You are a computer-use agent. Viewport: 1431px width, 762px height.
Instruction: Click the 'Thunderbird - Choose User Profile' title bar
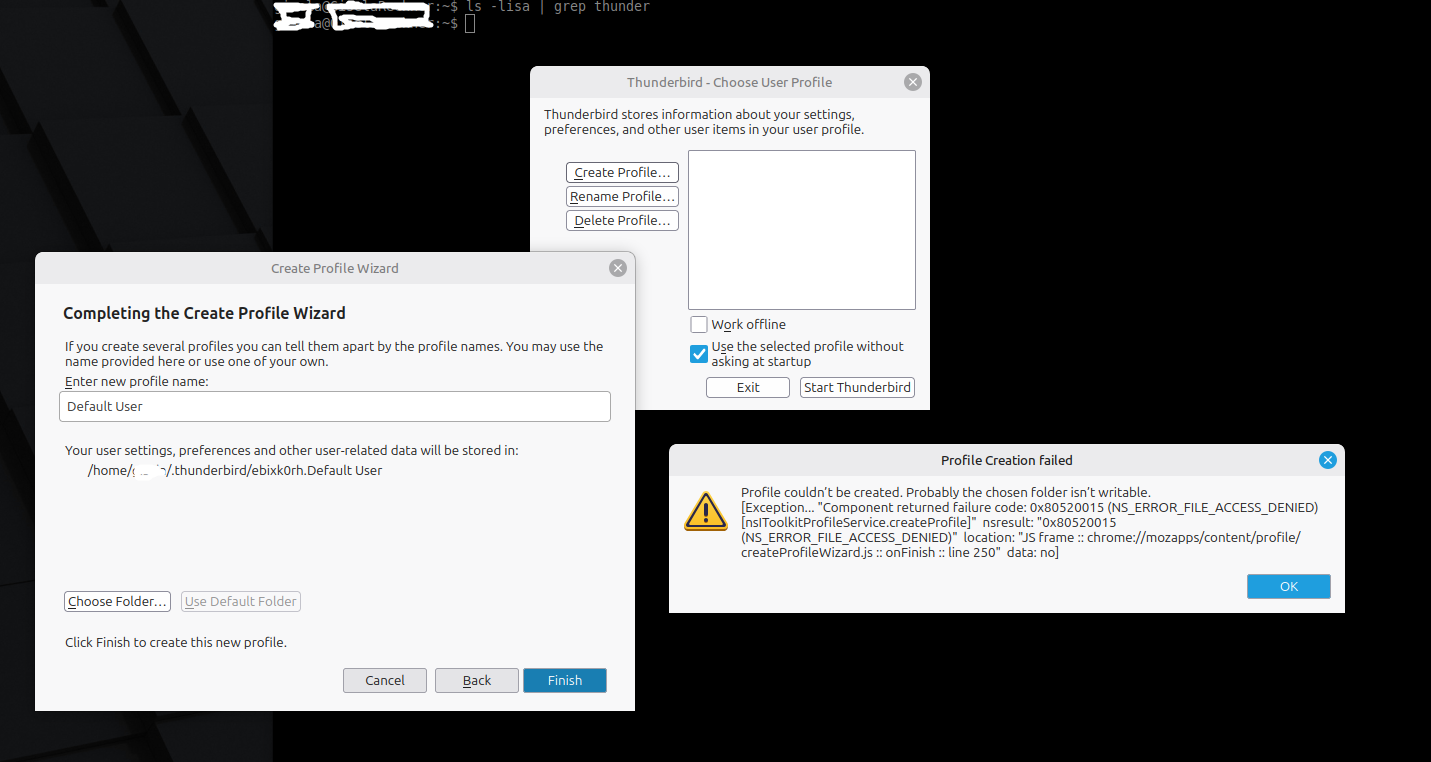[x=730, y=82]
